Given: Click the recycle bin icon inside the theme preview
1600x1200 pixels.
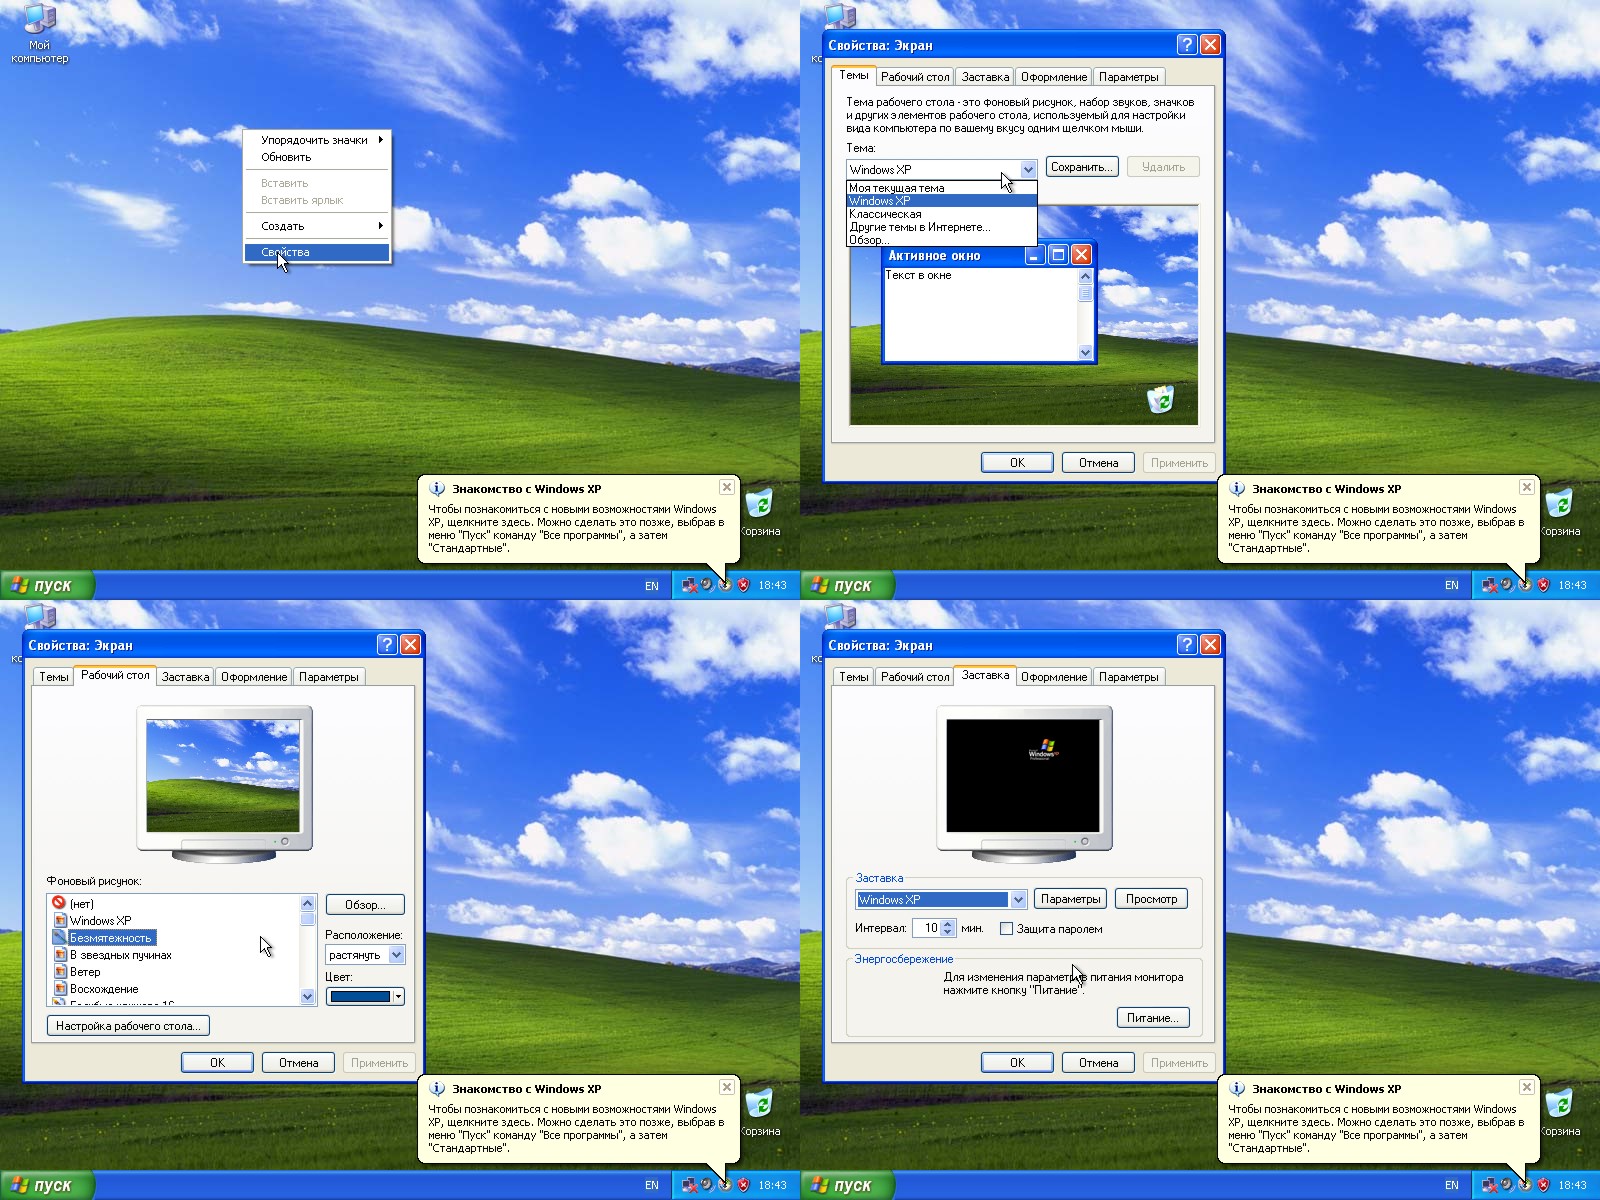Looking at the screenshot, I should point(1160,399).
